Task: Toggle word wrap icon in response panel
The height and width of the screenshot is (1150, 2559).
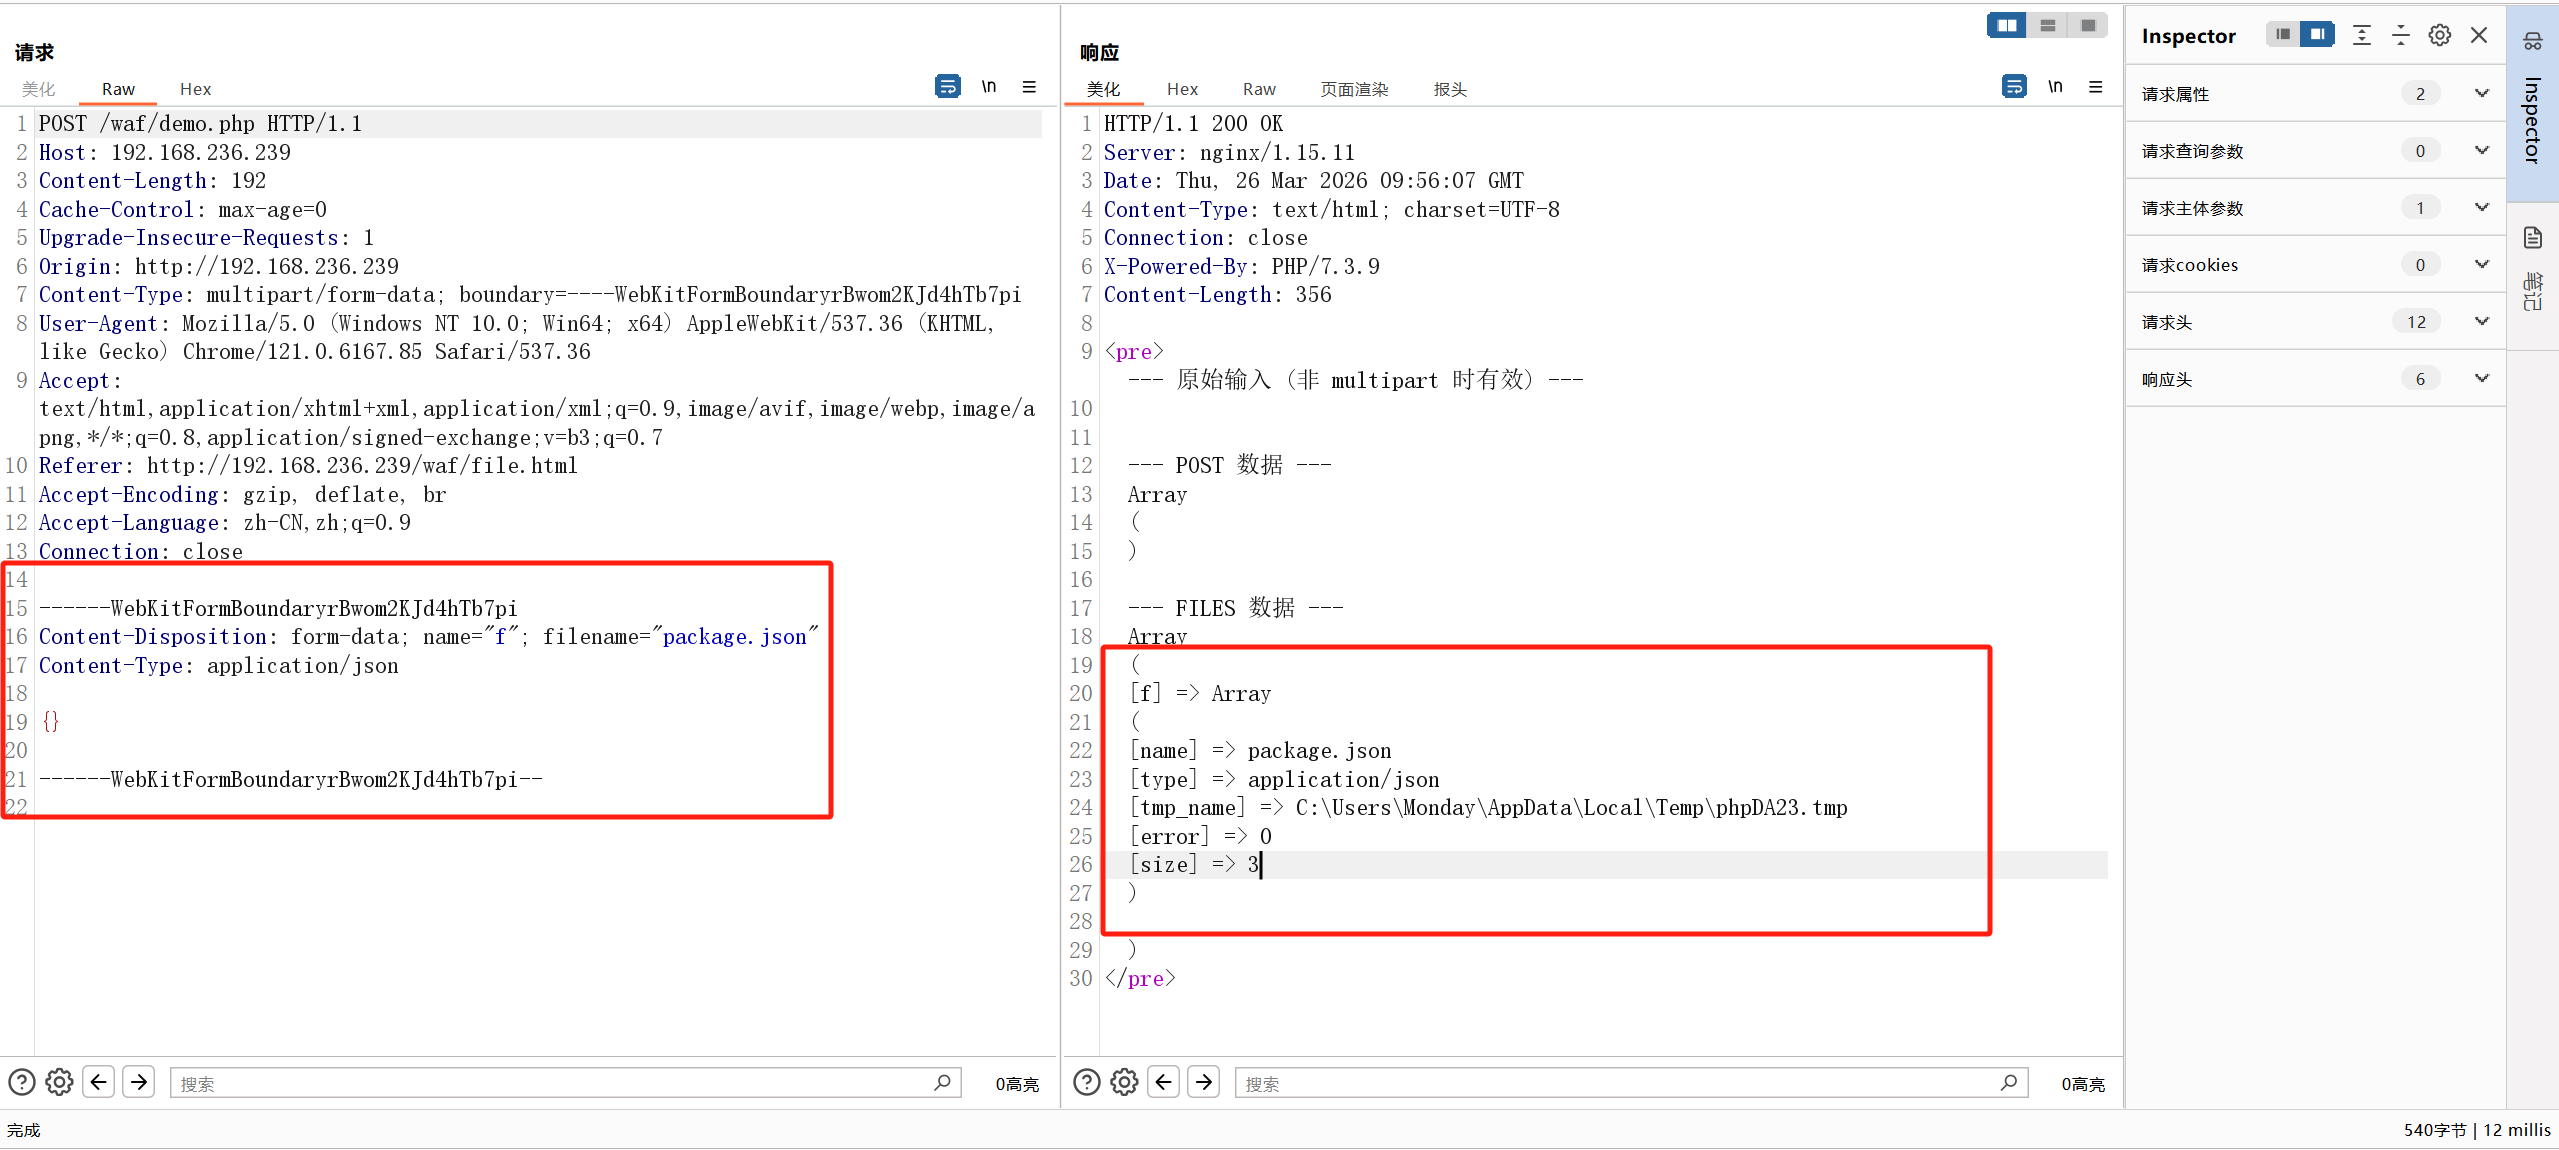Action: click(x=2013, y=87)
